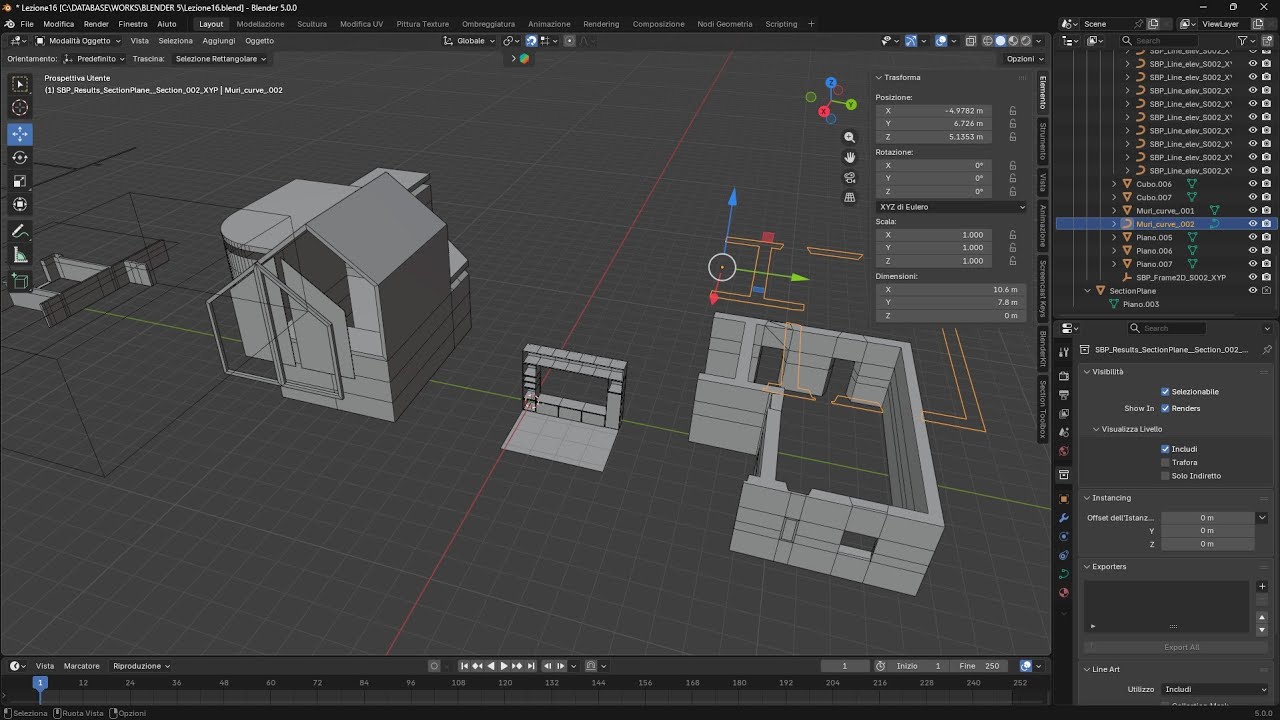Click current frame marker on timeline
The height and width of the screenshot is (720, 1280).
click(x=40, y=683)
